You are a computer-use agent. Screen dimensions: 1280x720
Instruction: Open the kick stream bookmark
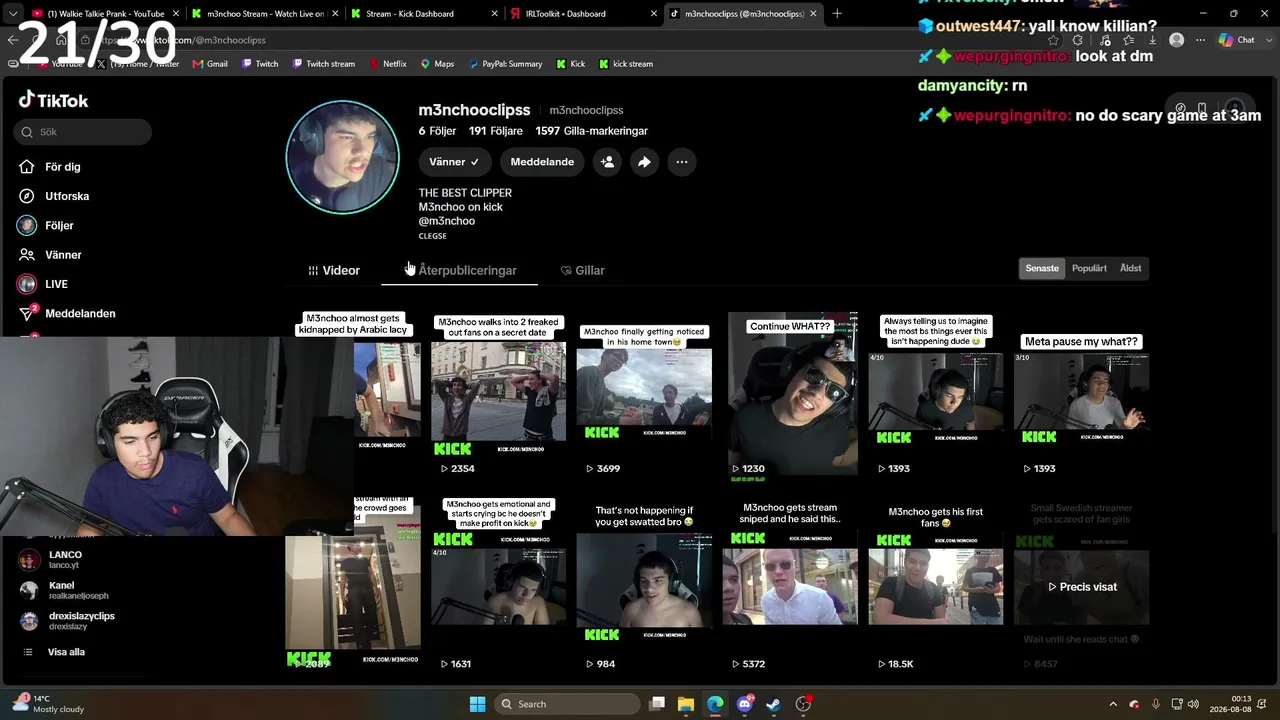626,64
